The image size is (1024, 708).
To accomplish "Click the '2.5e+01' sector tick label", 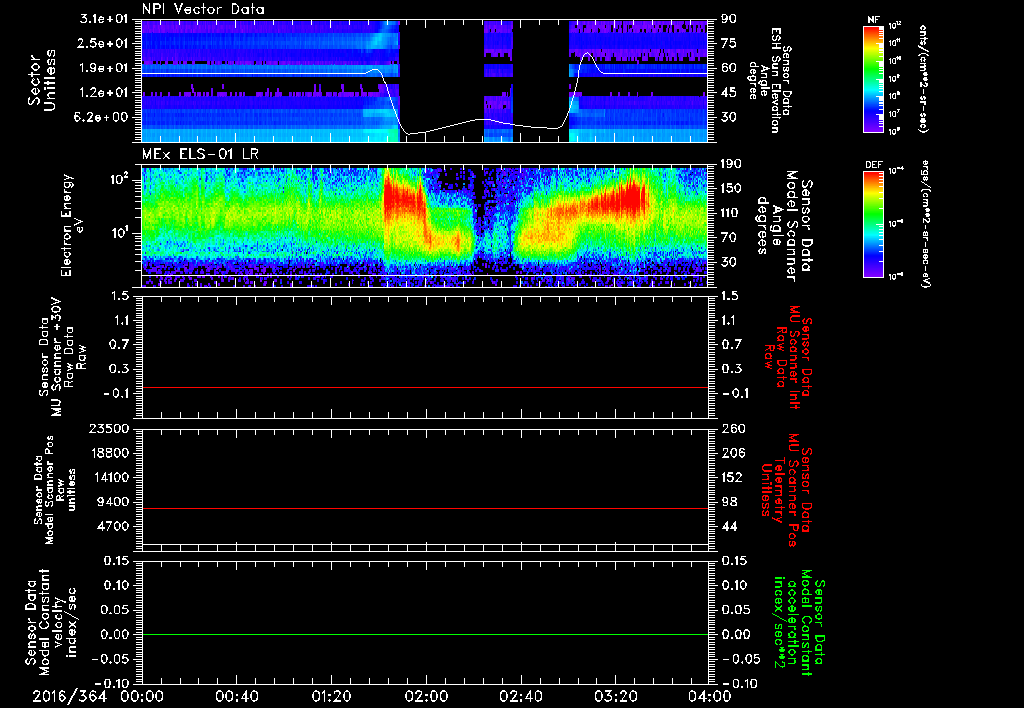I will (x=103, y=43).
